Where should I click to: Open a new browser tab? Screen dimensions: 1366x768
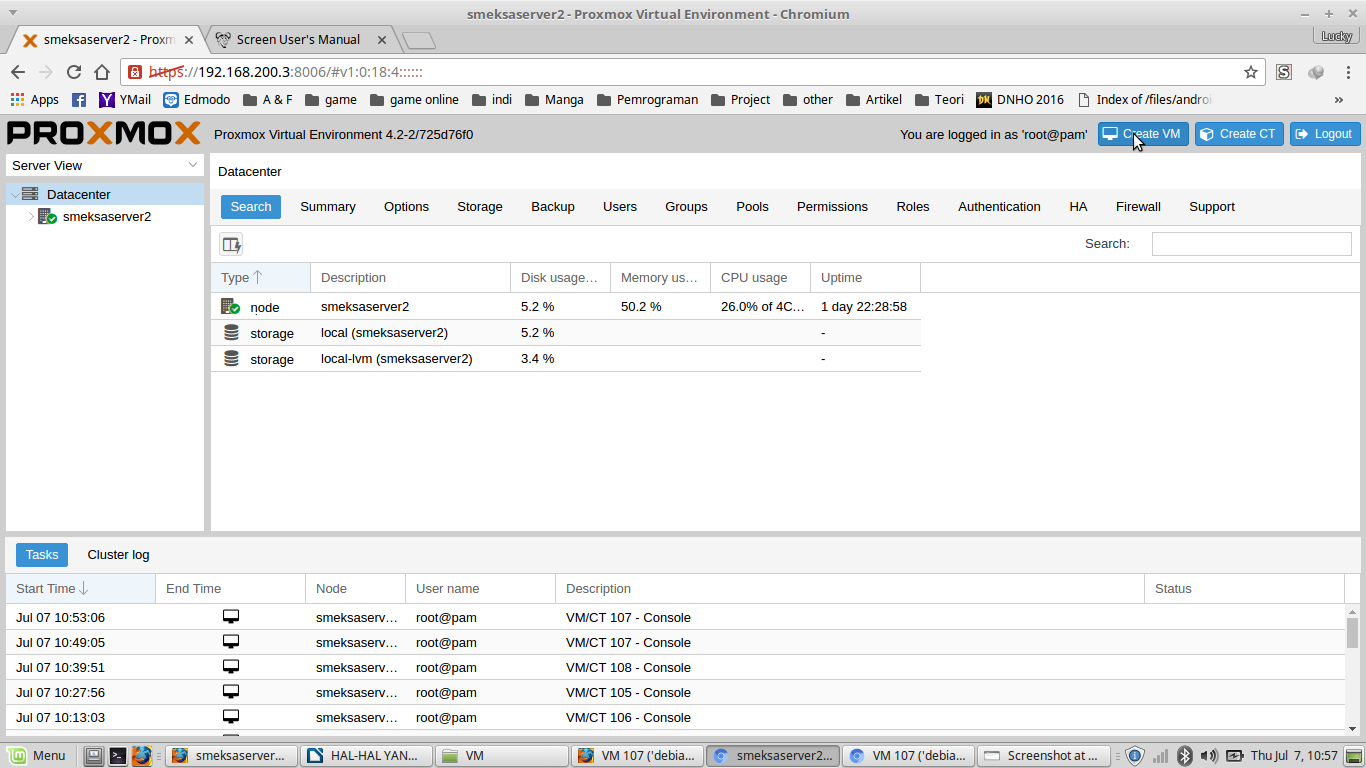(419, 40)
